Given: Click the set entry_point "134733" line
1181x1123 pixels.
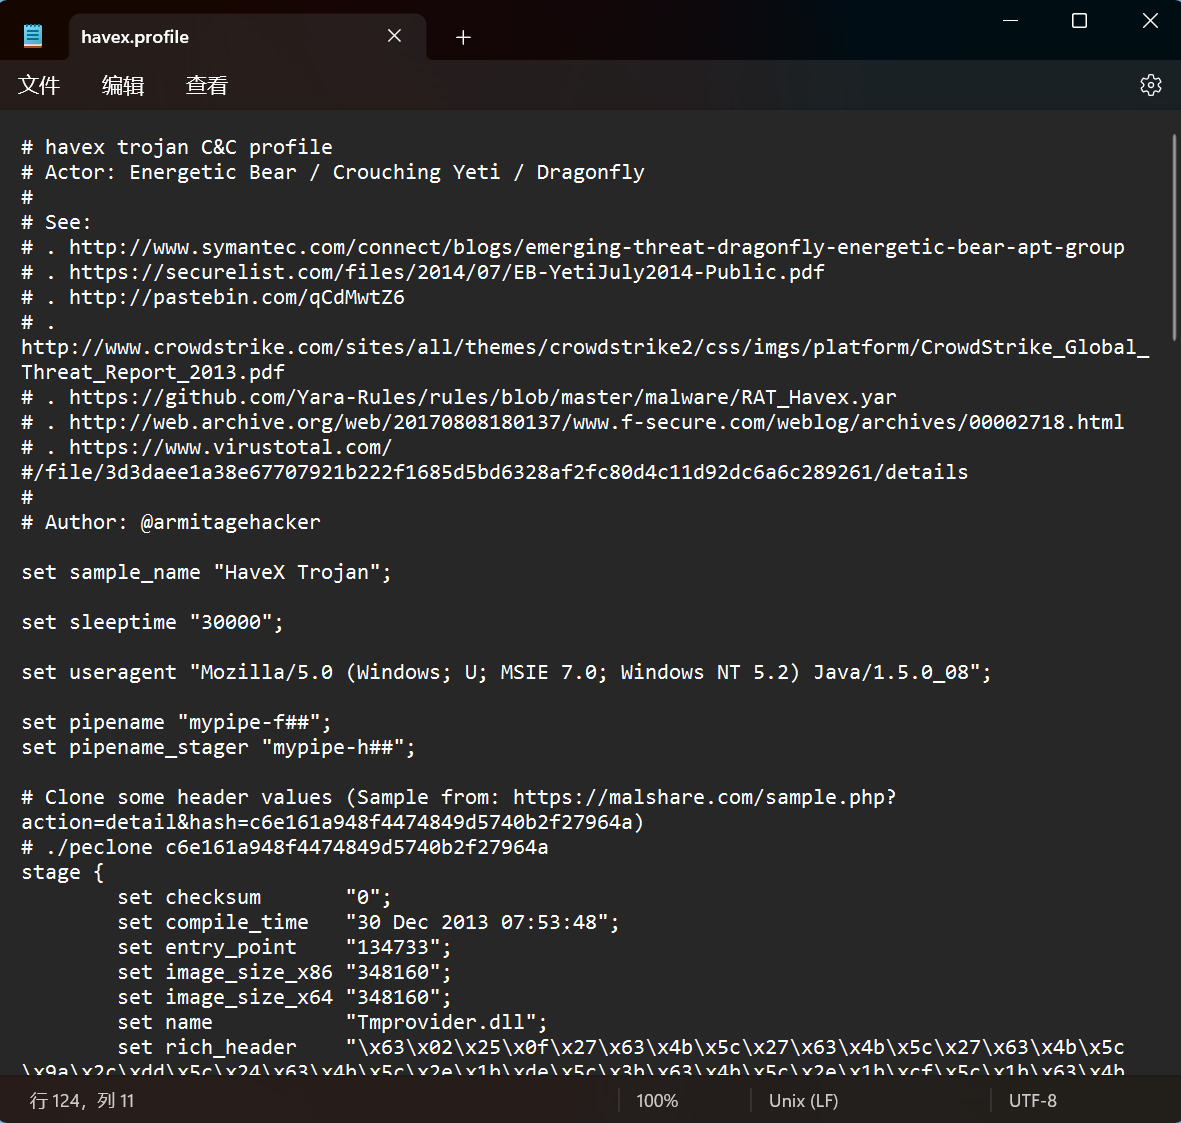Looking at the screenshot, I should [x=284, y=947].
